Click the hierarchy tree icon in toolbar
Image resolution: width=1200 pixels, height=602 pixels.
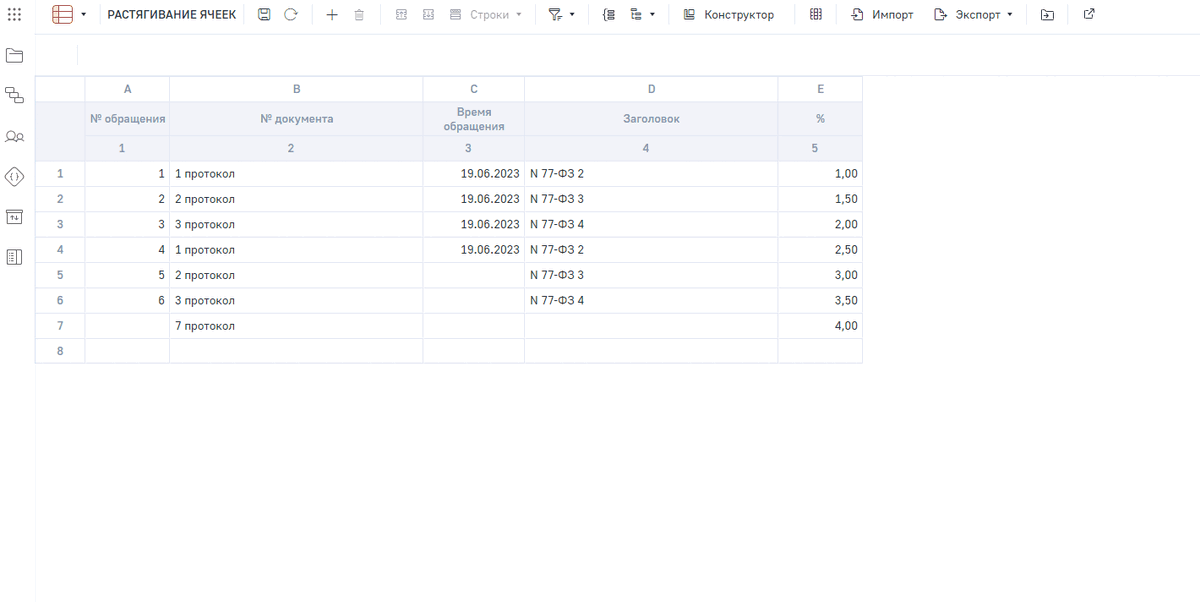coord(636,15)
